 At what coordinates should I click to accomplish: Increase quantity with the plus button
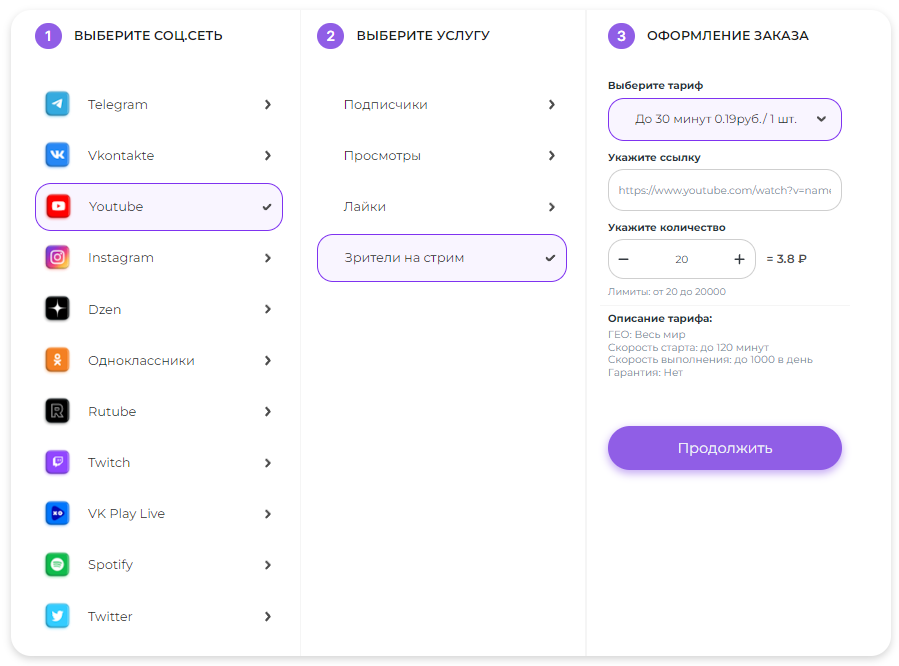click(x=739, y=259)
